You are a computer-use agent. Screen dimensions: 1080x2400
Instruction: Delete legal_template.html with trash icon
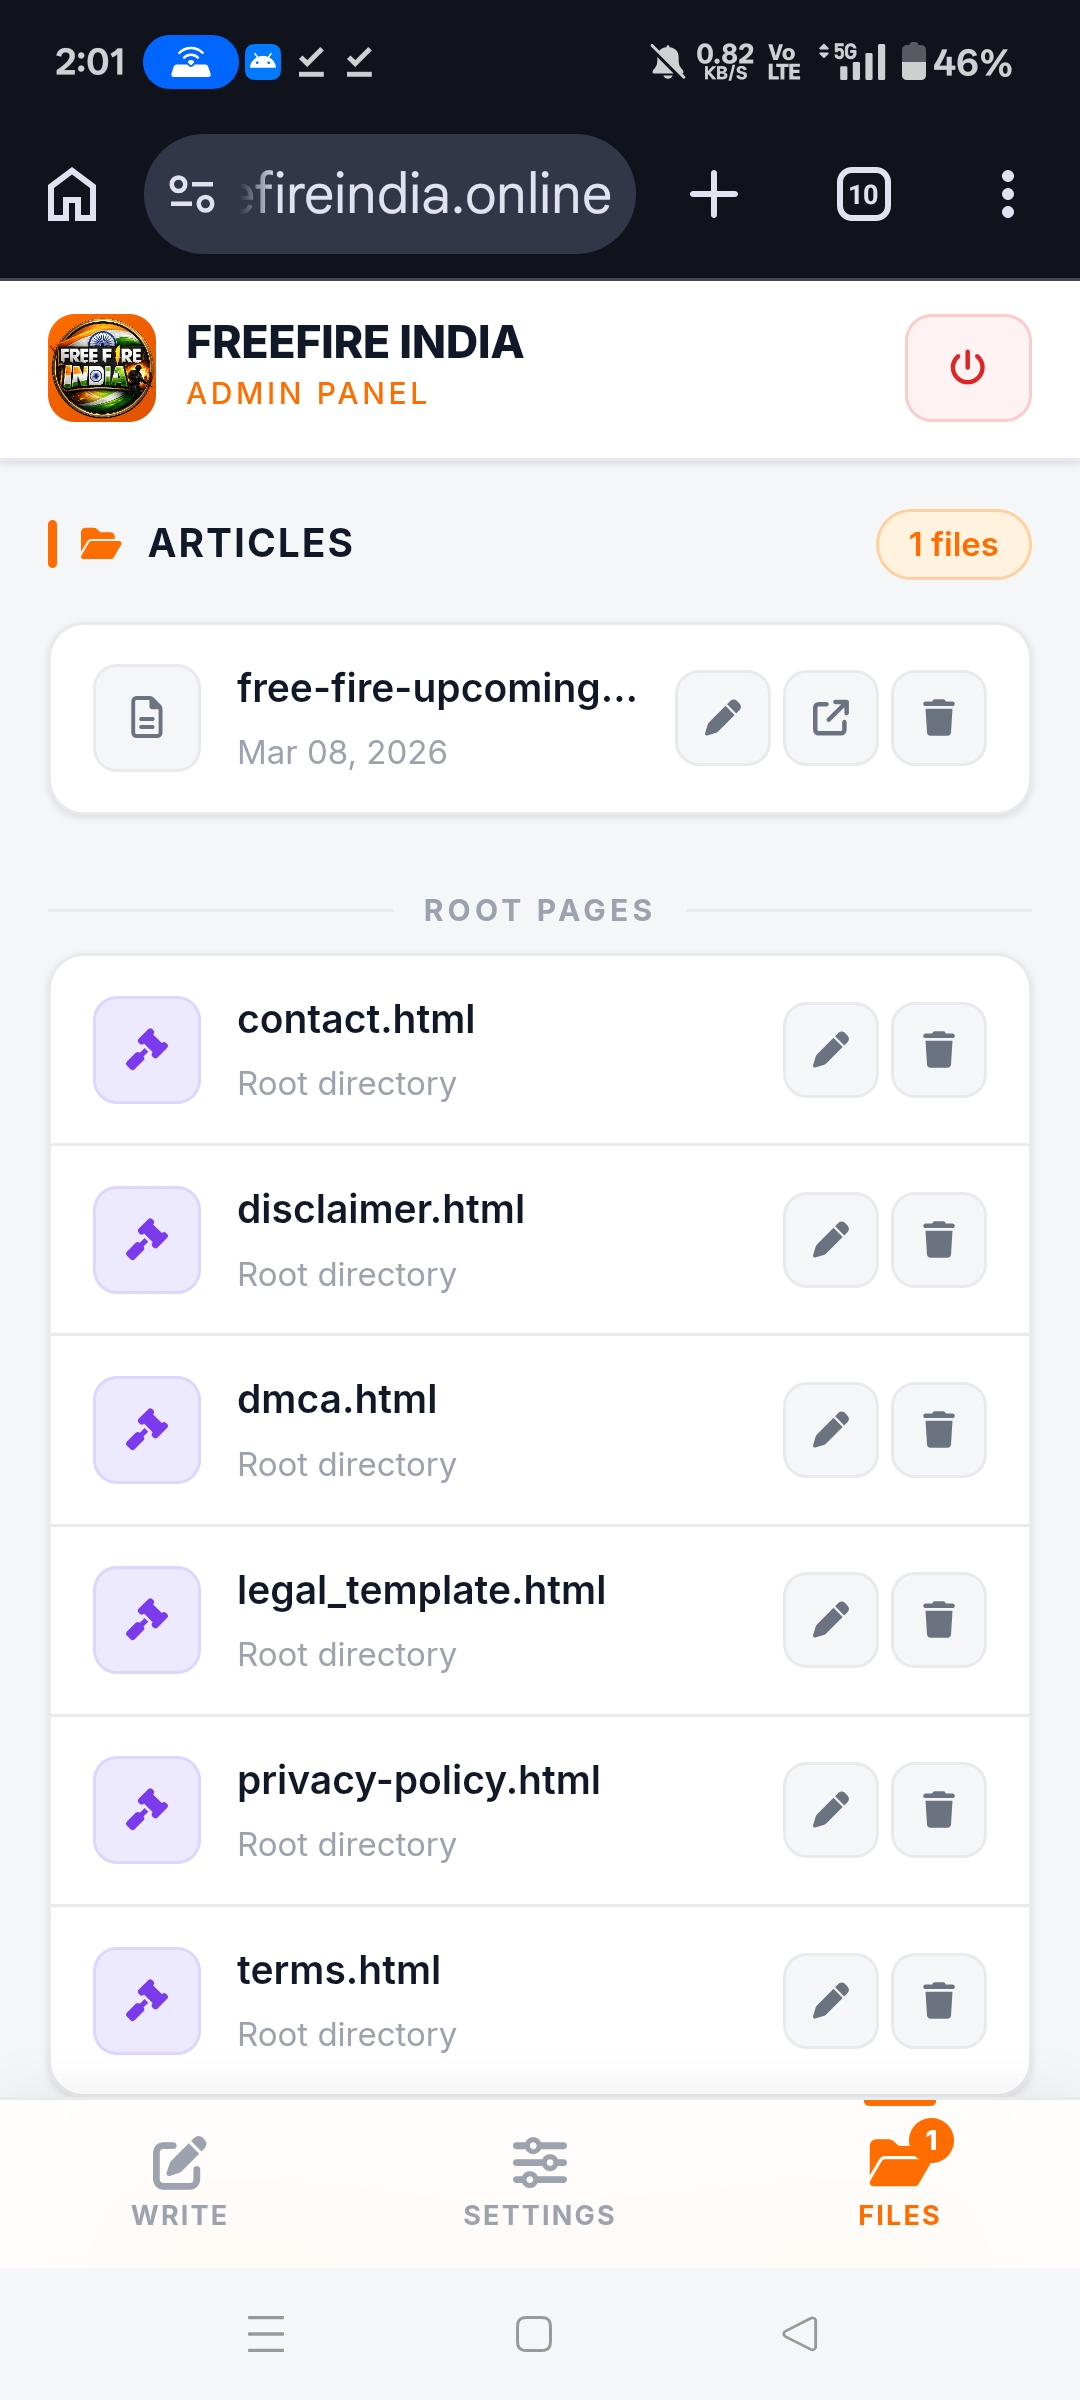tap(938, 1620)
